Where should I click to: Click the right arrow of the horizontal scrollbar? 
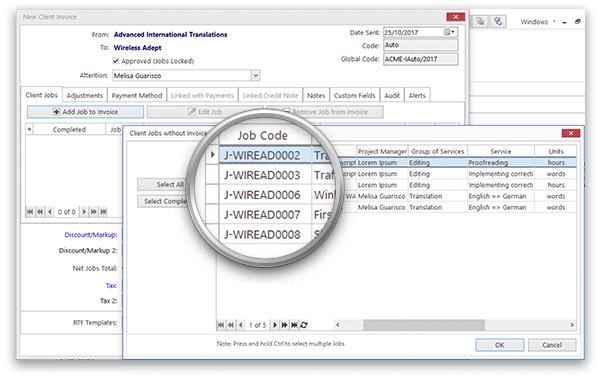[572, 325]
